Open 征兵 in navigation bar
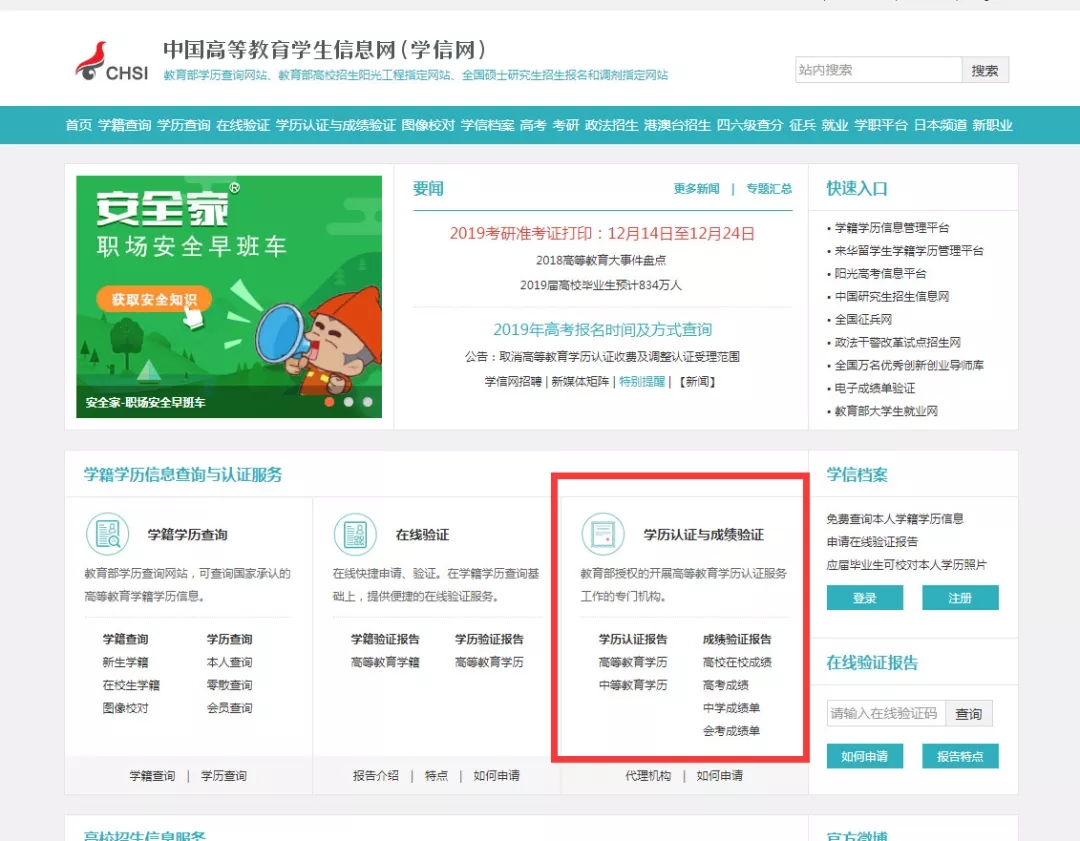This screenshot has width=1080, height=841. [802, 125]
